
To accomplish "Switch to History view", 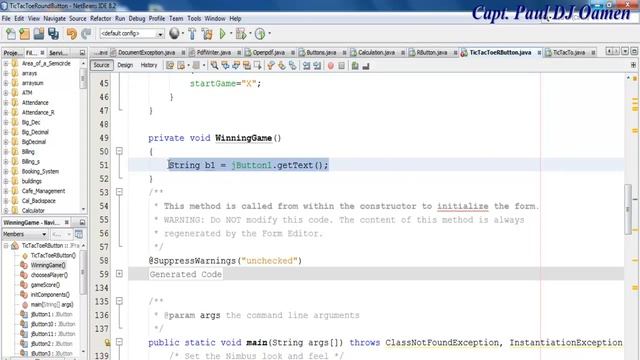I will tap(149, 65).
